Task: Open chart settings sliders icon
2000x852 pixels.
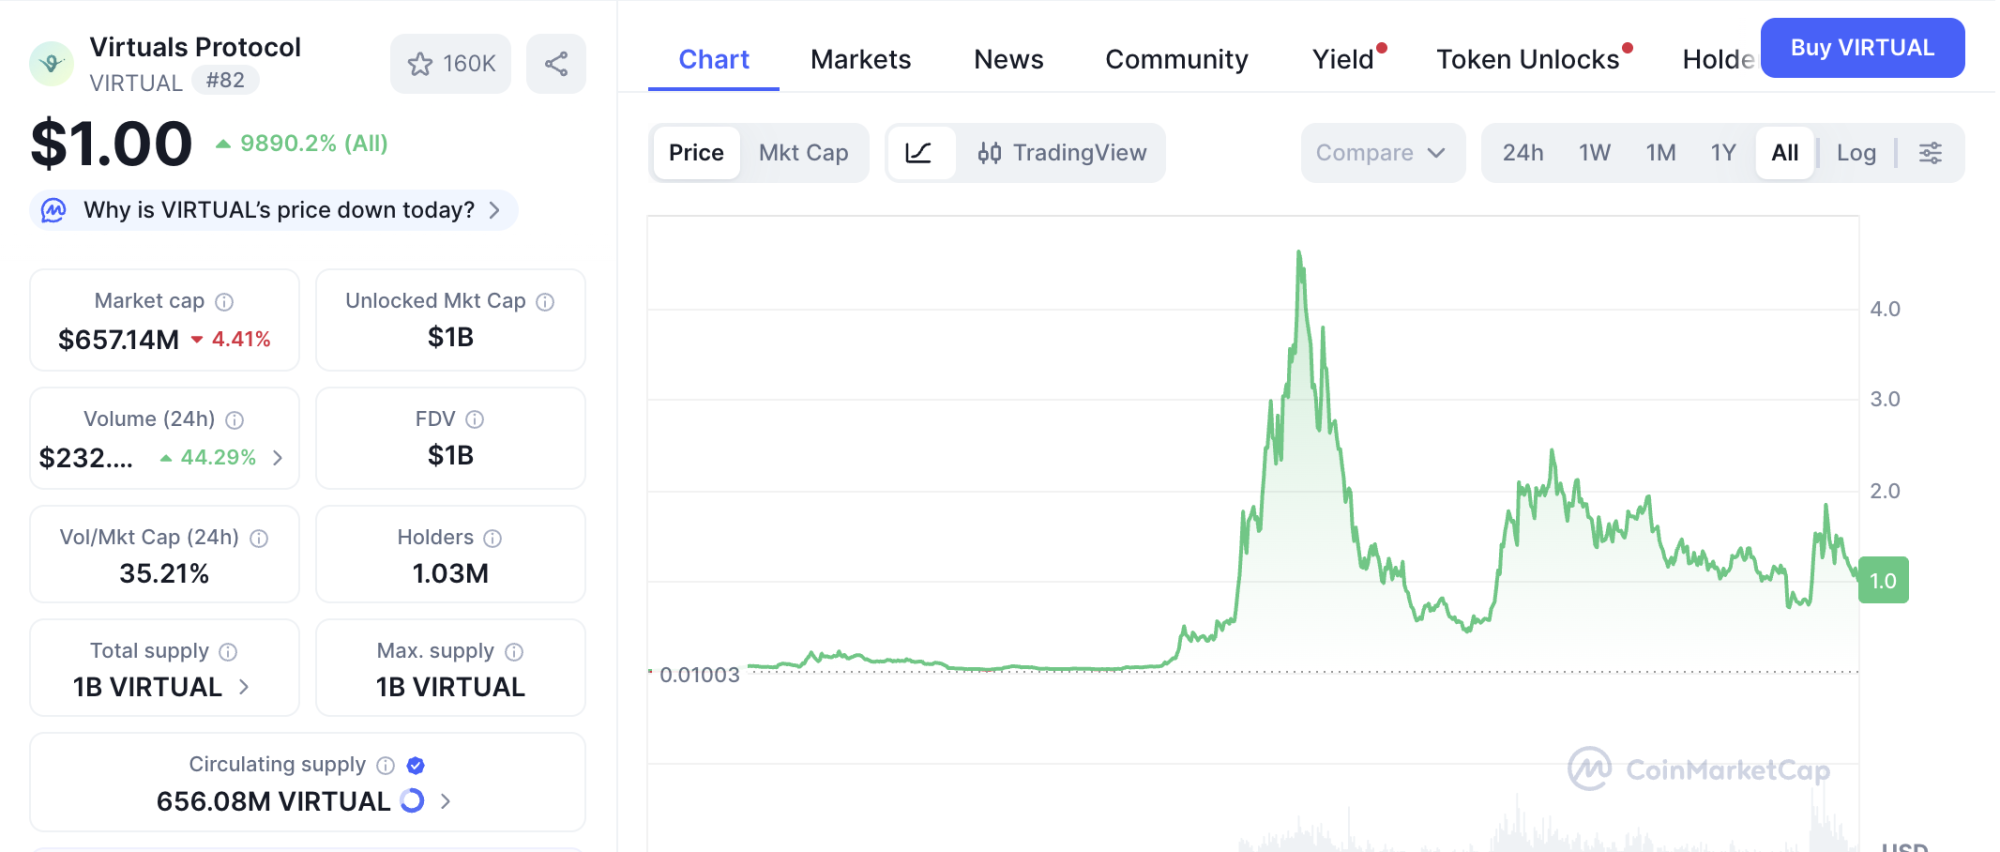Action: pos(1930,153)
